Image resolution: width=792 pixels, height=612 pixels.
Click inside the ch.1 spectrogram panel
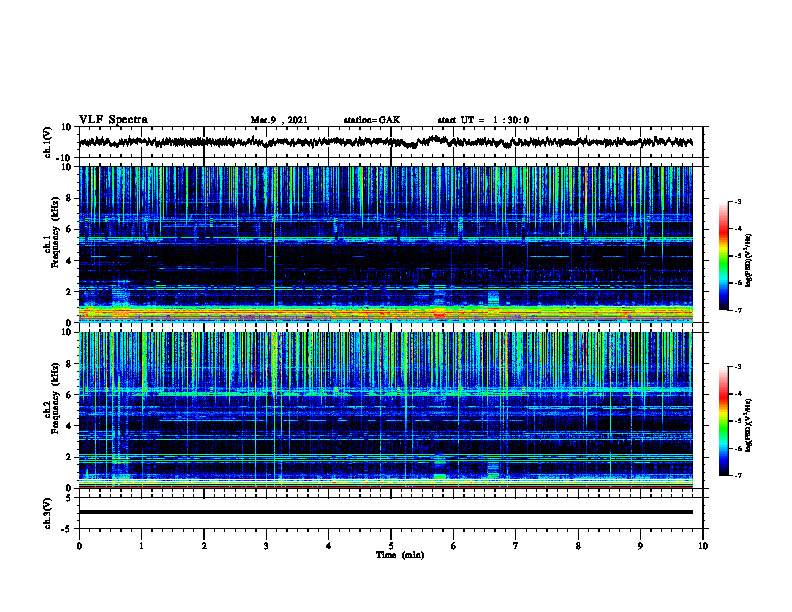point(385,244)
